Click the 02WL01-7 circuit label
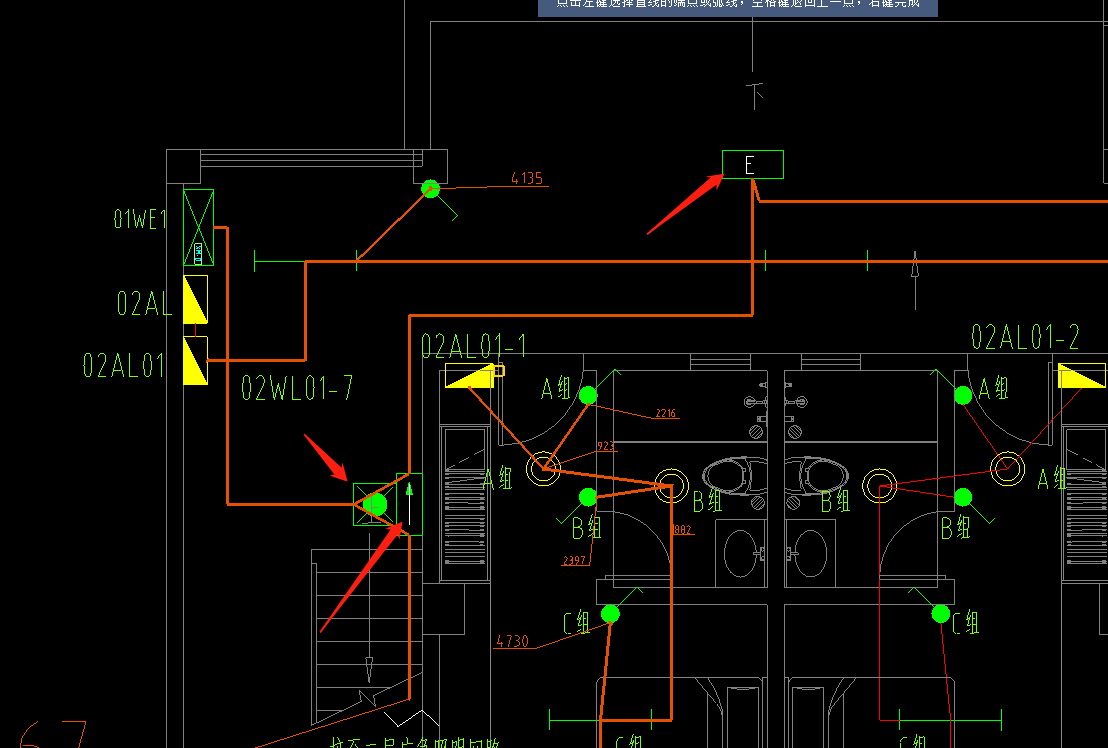This screenshot has width=1108, height=748. click(x=297, y=388)
